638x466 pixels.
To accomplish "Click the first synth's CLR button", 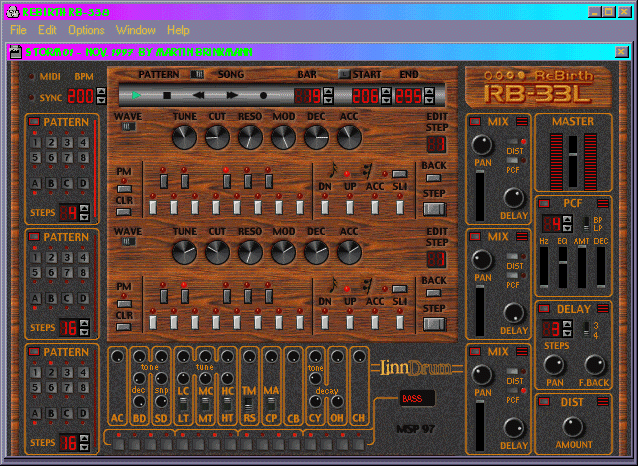I will click(124, 211).
